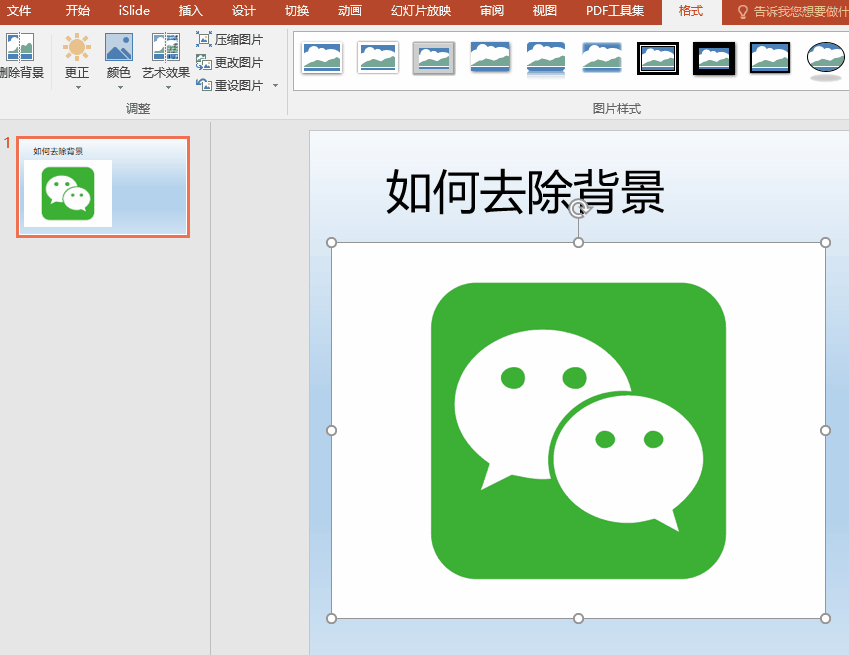Image resolution: width=849 pixels, height=655 pixels.
Task: Apply the sixth picture style with soft edges
Action: [602, 58]
